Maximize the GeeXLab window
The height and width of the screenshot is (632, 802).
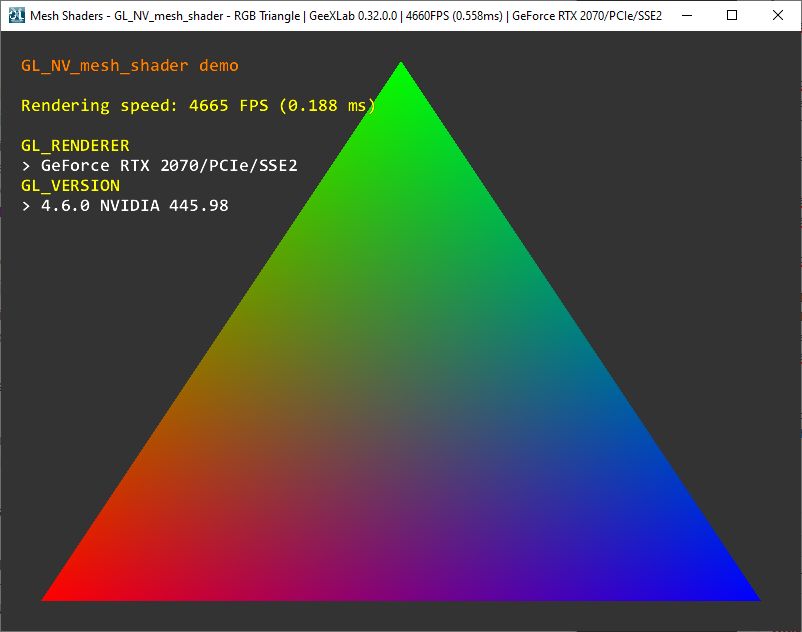pyautogui.click(x=733, y=16)
